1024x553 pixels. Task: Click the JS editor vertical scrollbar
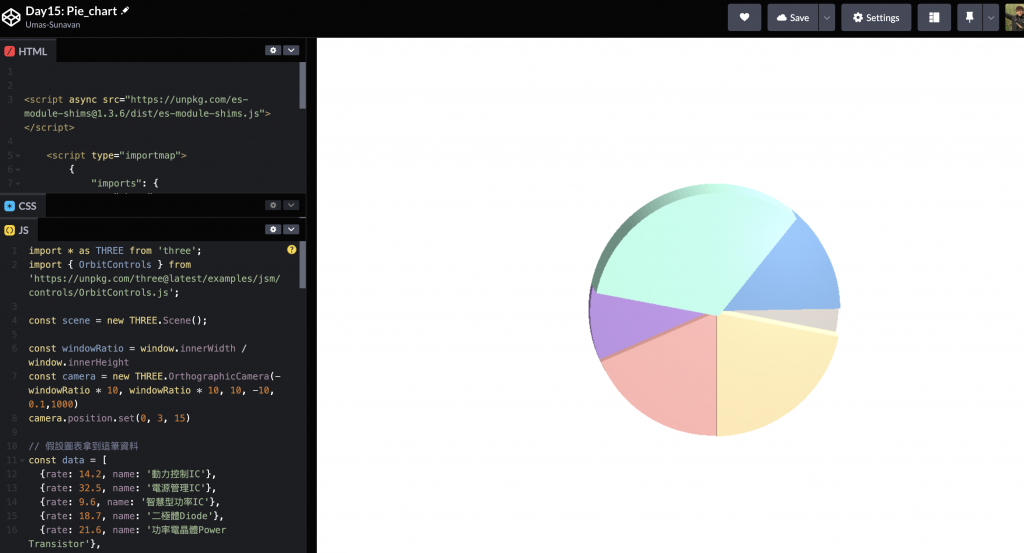point(302,265)
